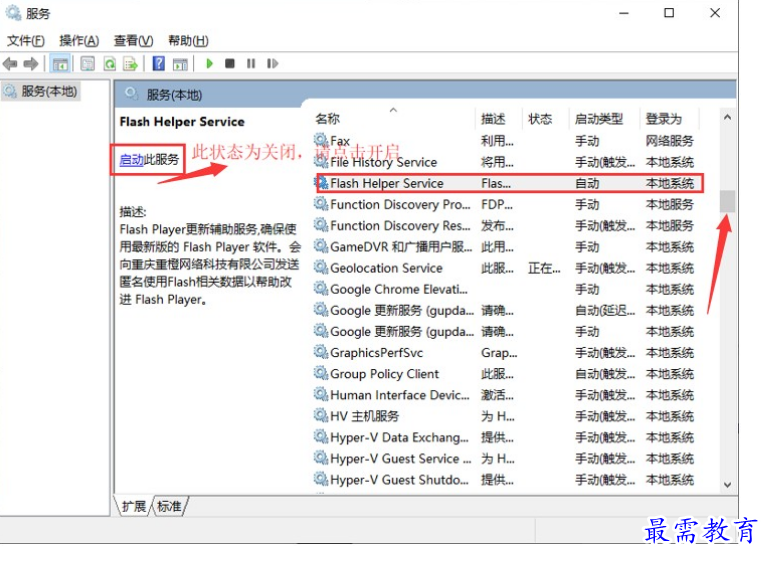
Task: Maximize the 服务 window
Action: point(669,13)
